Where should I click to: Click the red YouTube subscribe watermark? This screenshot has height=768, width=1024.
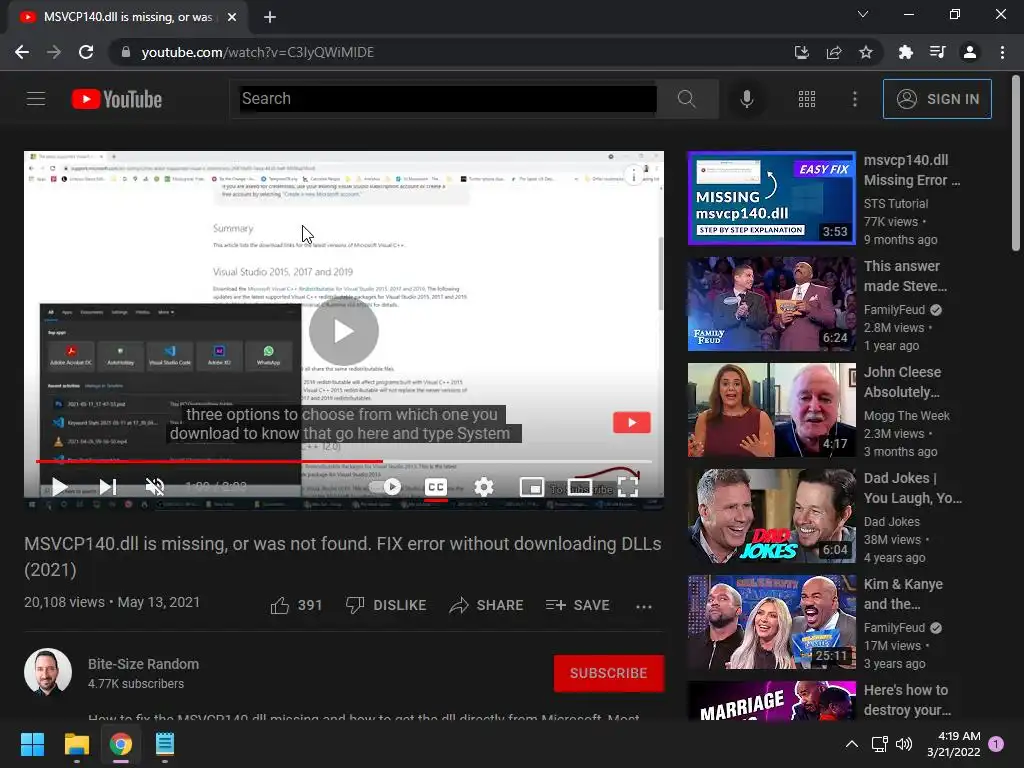632,423
